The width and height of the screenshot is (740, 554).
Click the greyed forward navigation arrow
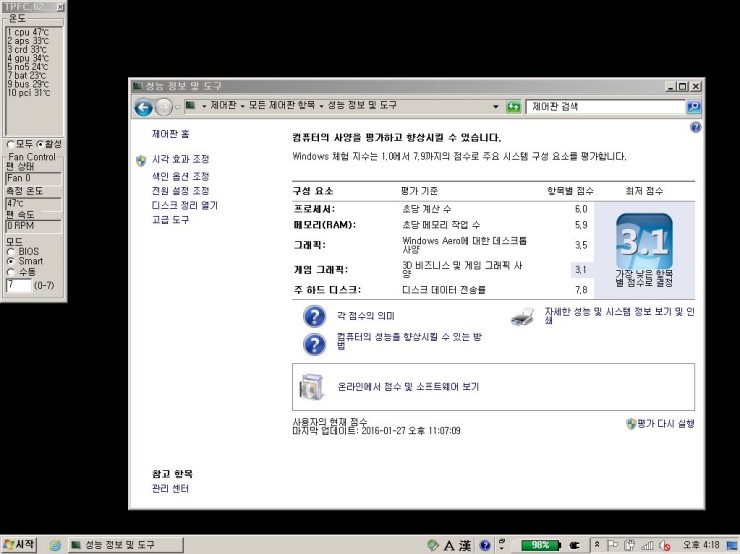[x=164, y=108]
